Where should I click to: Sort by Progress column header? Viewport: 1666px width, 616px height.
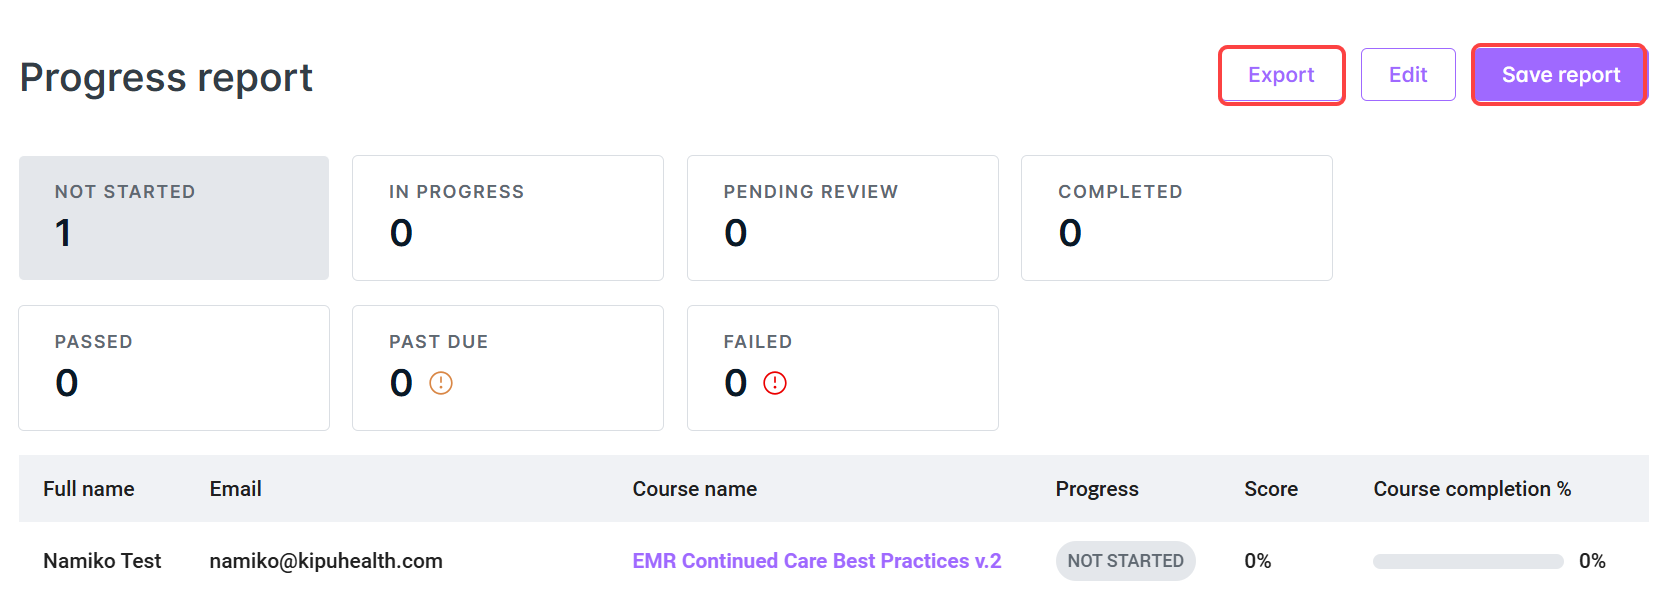tap(1097, 489)
